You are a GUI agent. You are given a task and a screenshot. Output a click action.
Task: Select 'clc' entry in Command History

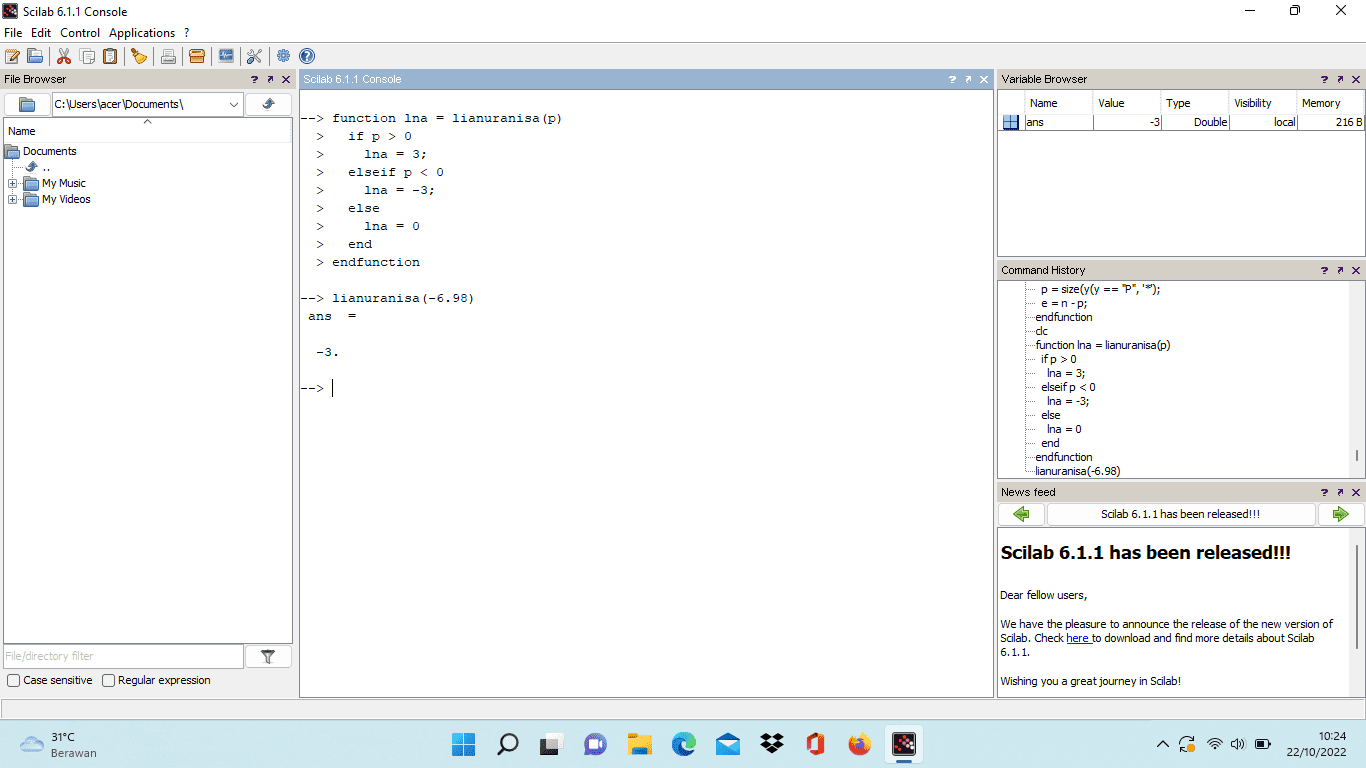click(x=1042, y=331)
